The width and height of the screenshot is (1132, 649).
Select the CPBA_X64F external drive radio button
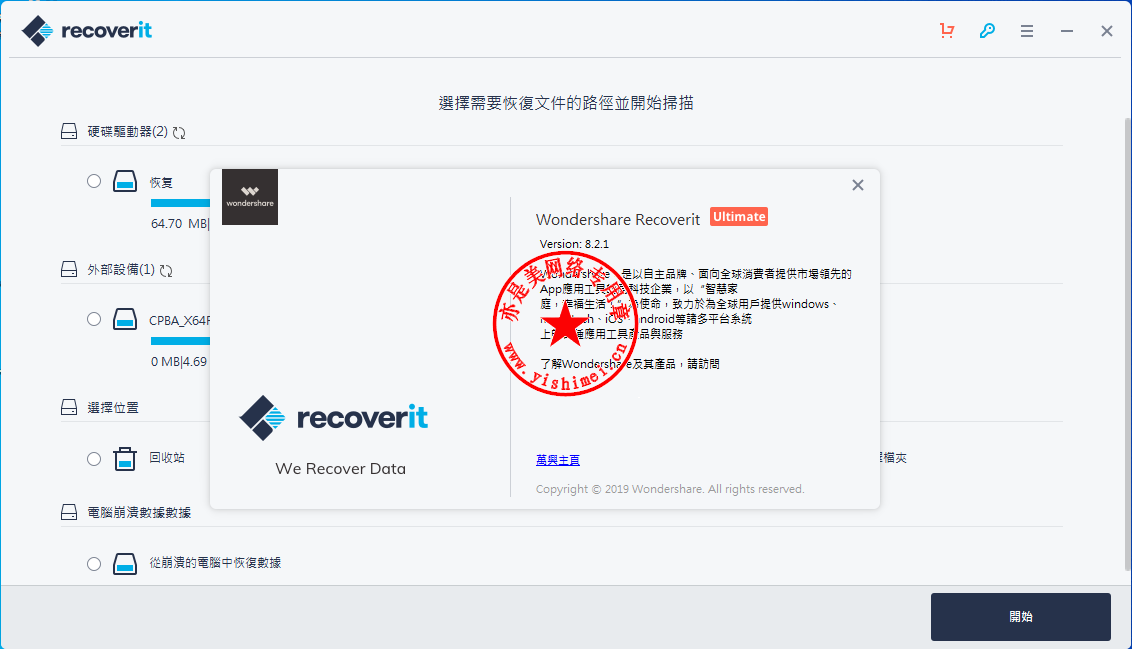(x=94, y=319)
